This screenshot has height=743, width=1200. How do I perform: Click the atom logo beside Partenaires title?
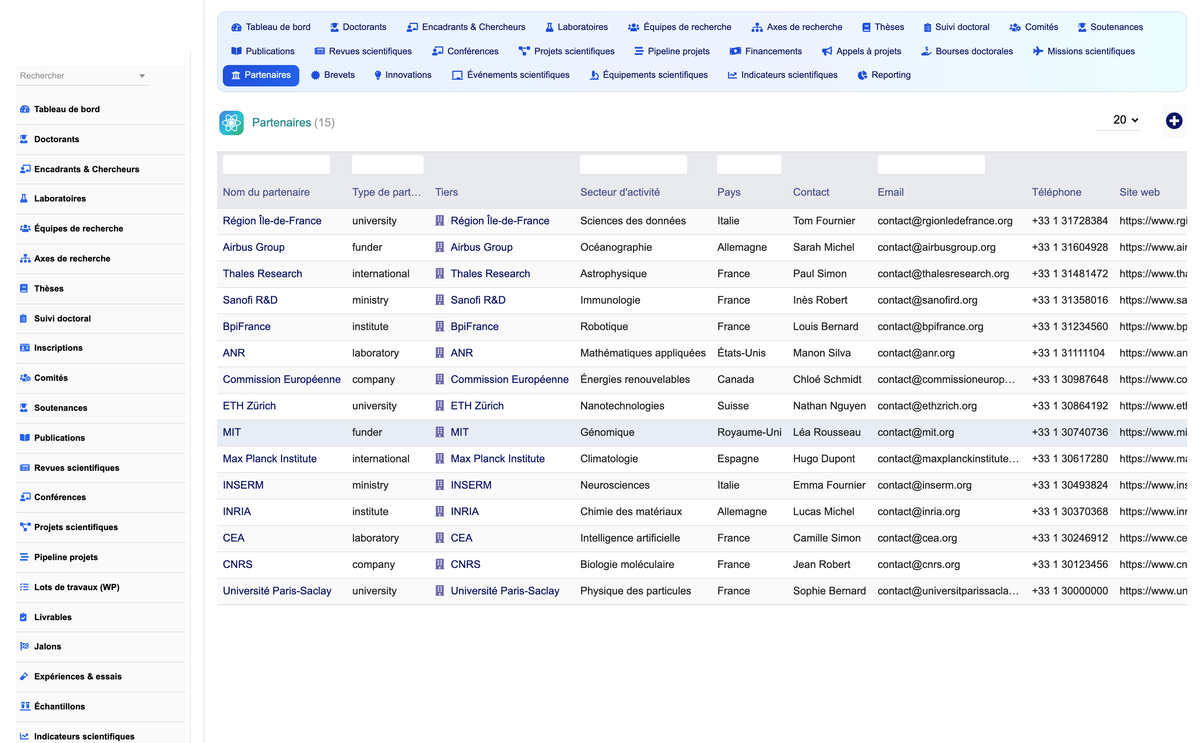tap(231, 123)
